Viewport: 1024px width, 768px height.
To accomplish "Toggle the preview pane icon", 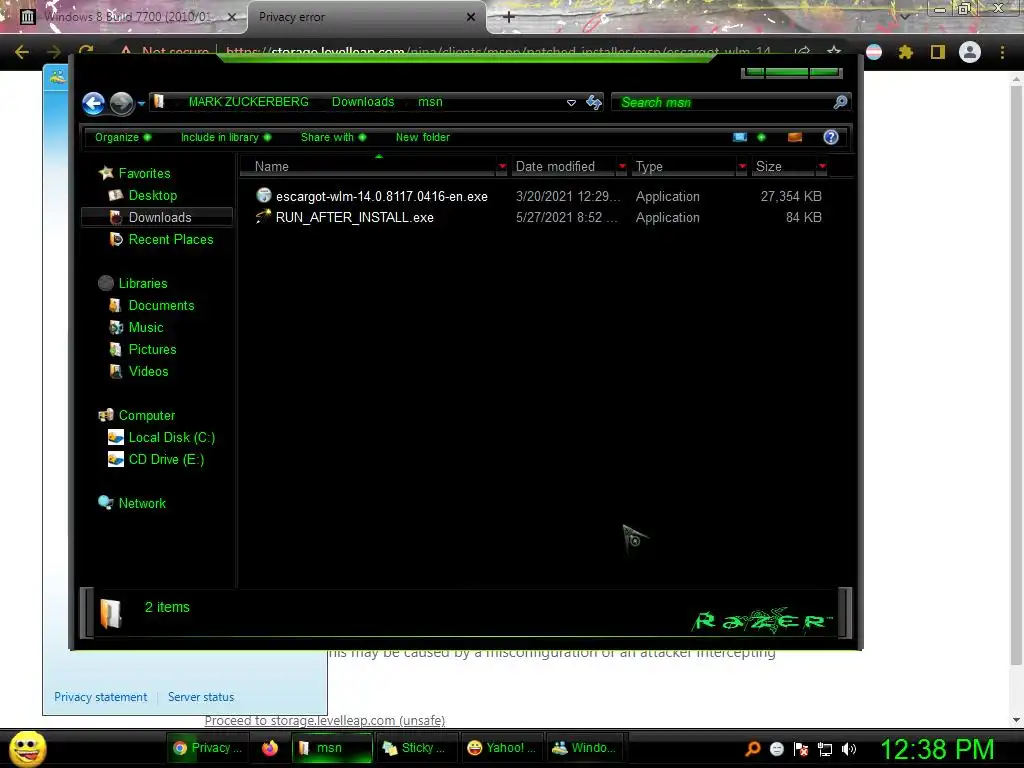I will coord(795,137).
